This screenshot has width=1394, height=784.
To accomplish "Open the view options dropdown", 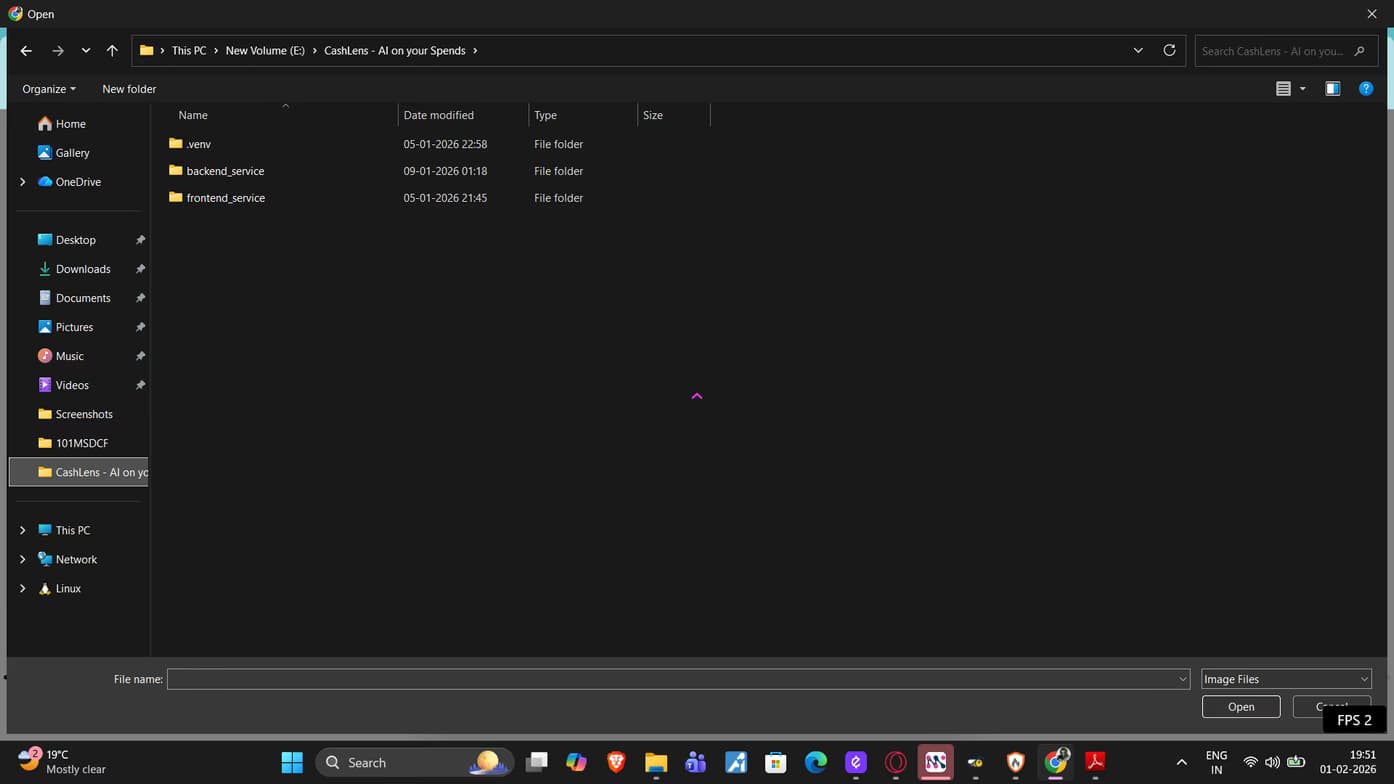I will pos(1302,89).
